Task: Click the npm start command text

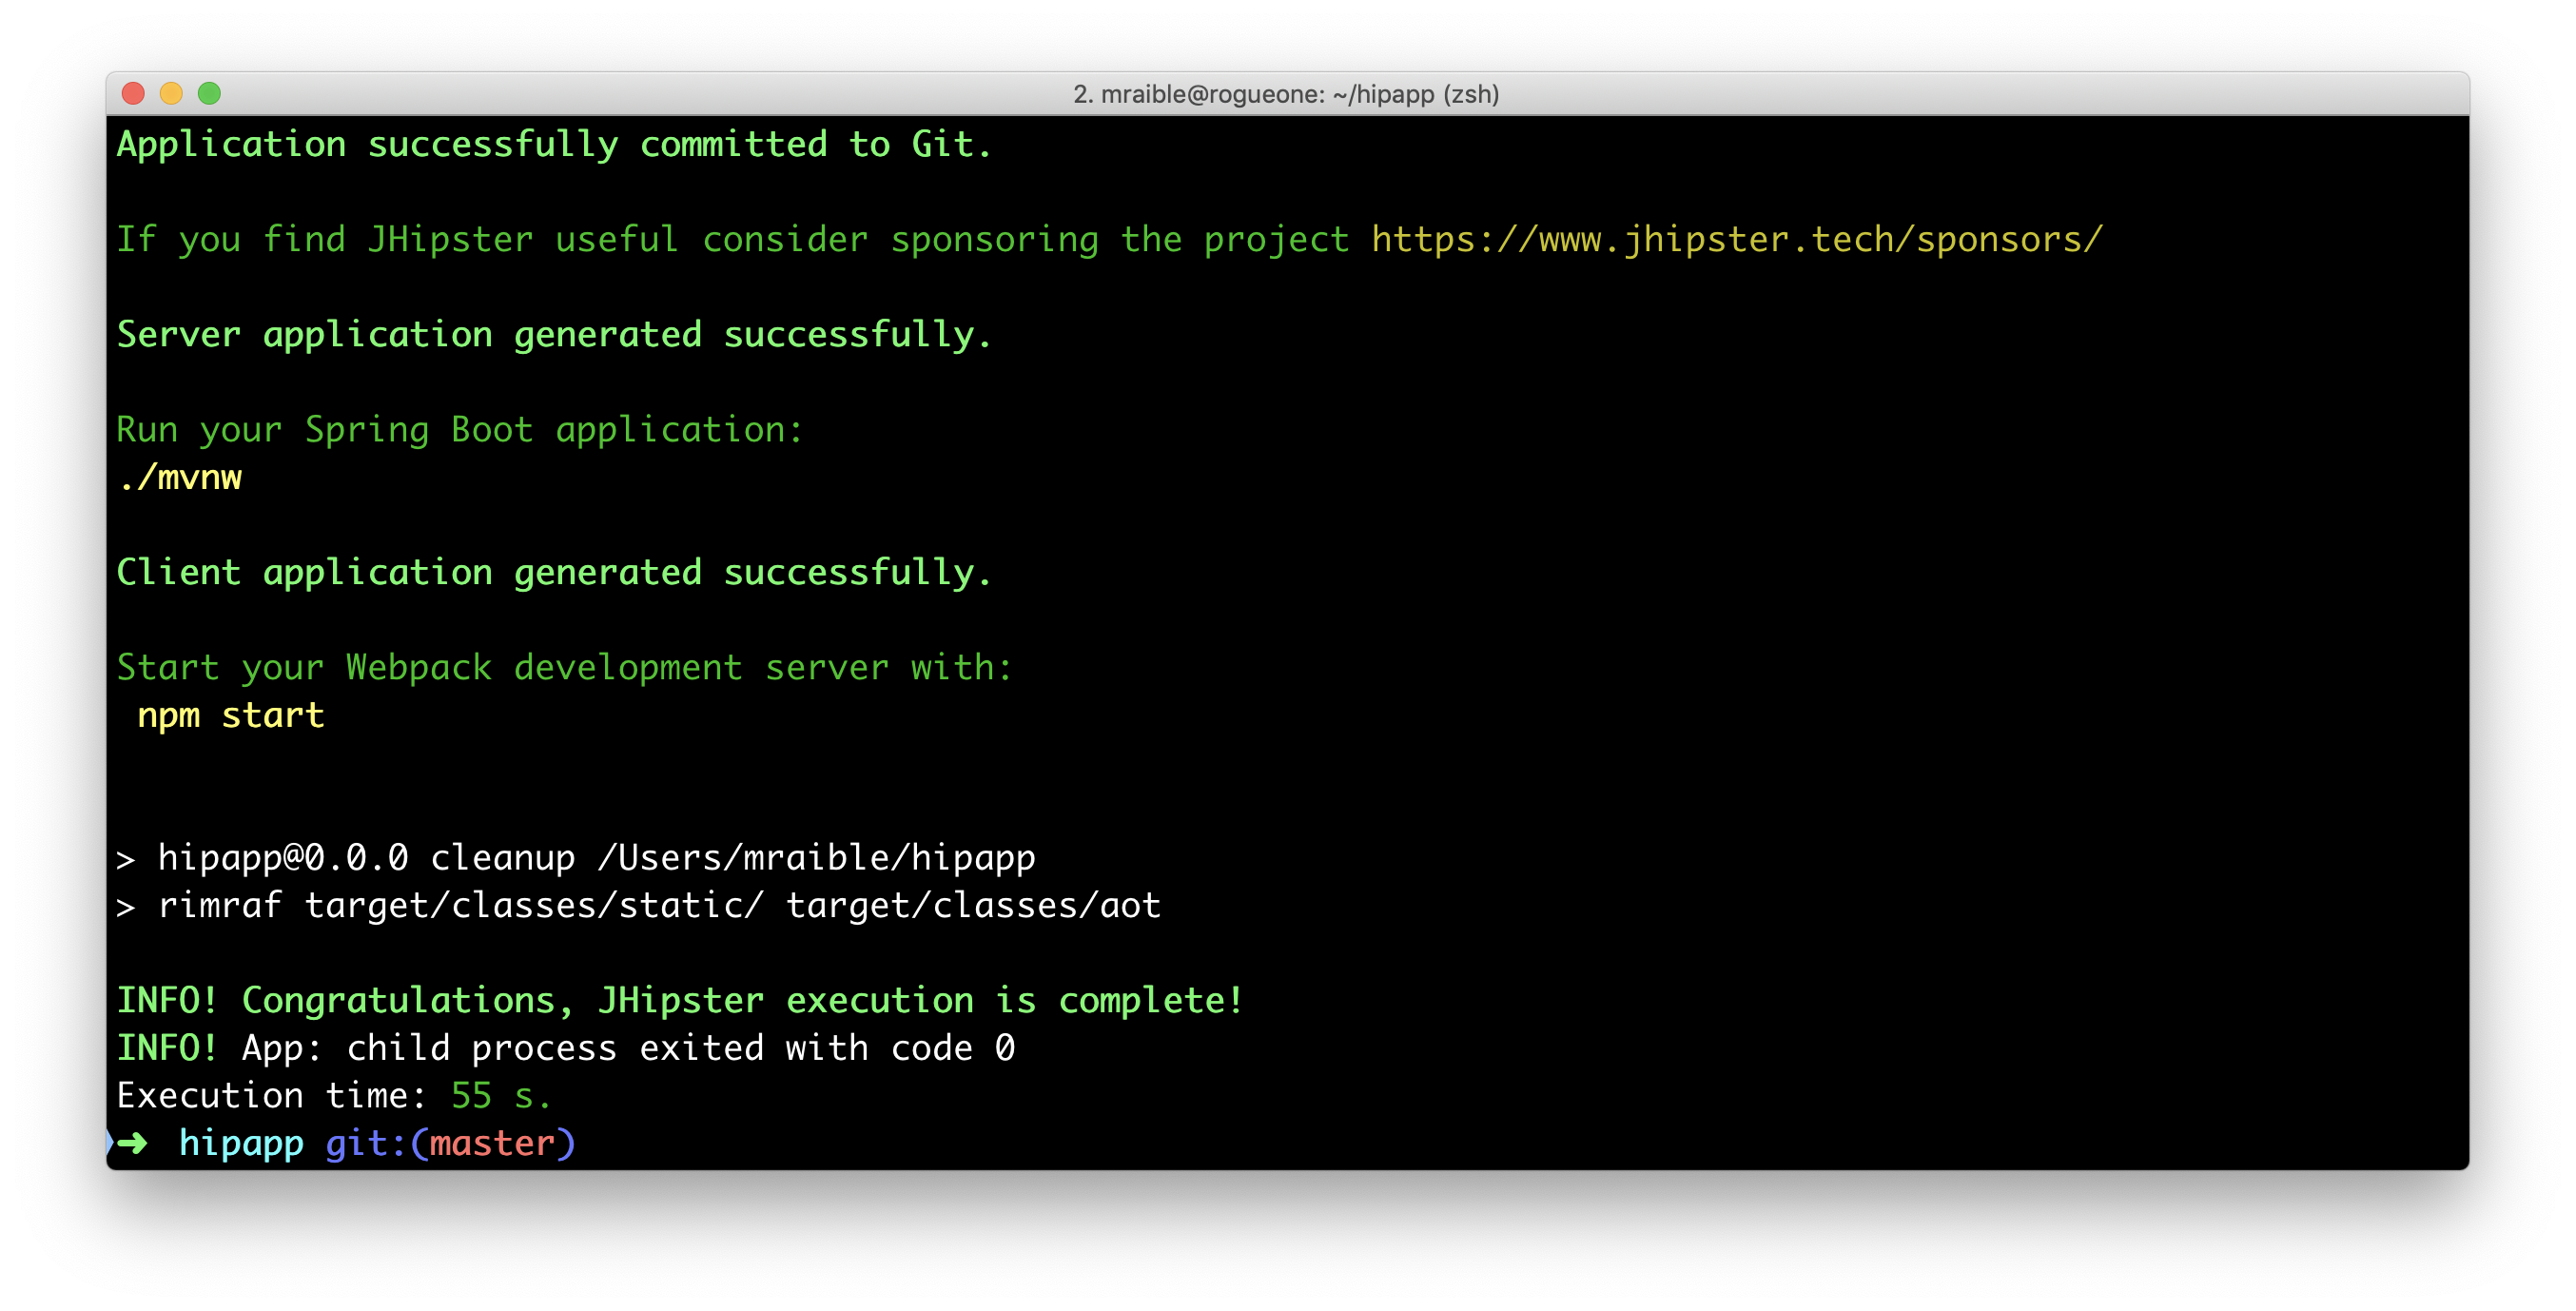Action: pos(231,716)
